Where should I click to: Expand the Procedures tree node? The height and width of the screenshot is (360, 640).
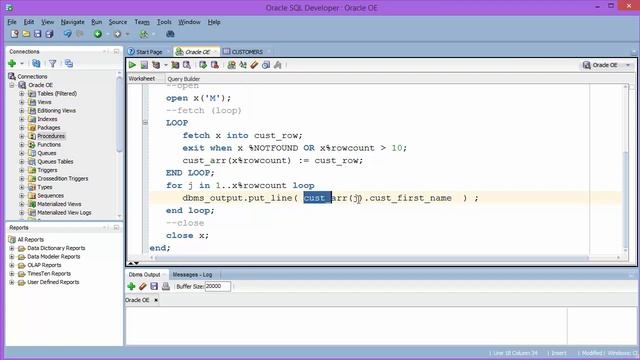tap(22, 136)
